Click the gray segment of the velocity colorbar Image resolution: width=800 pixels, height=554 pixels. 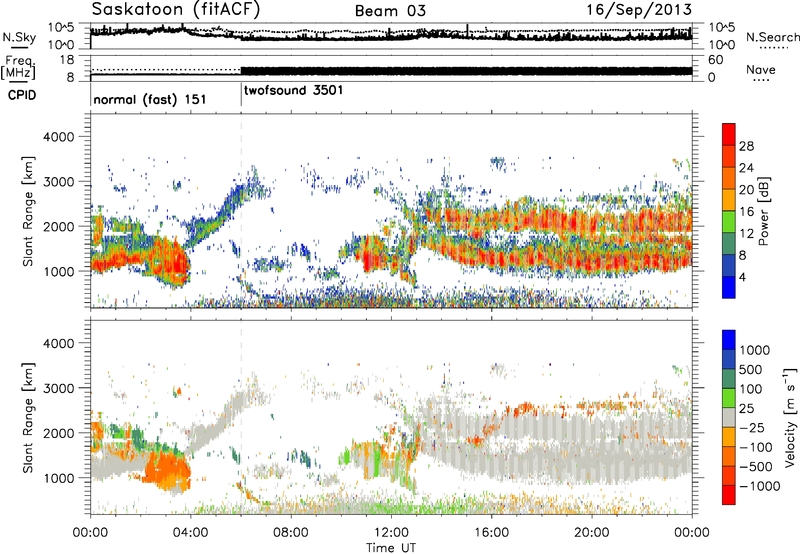729,417
